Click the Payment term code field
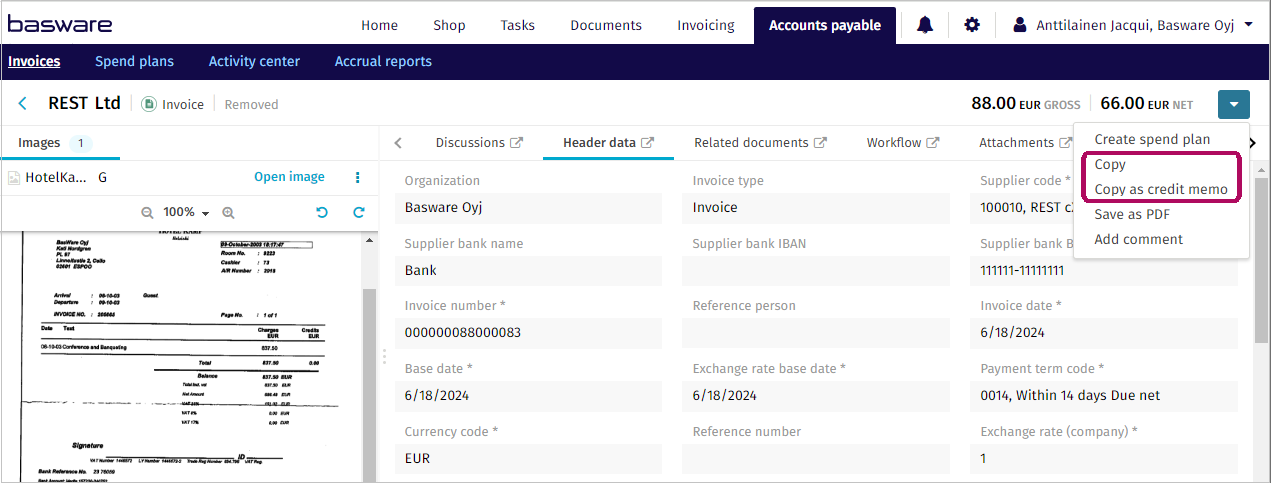 (1104, 395)
